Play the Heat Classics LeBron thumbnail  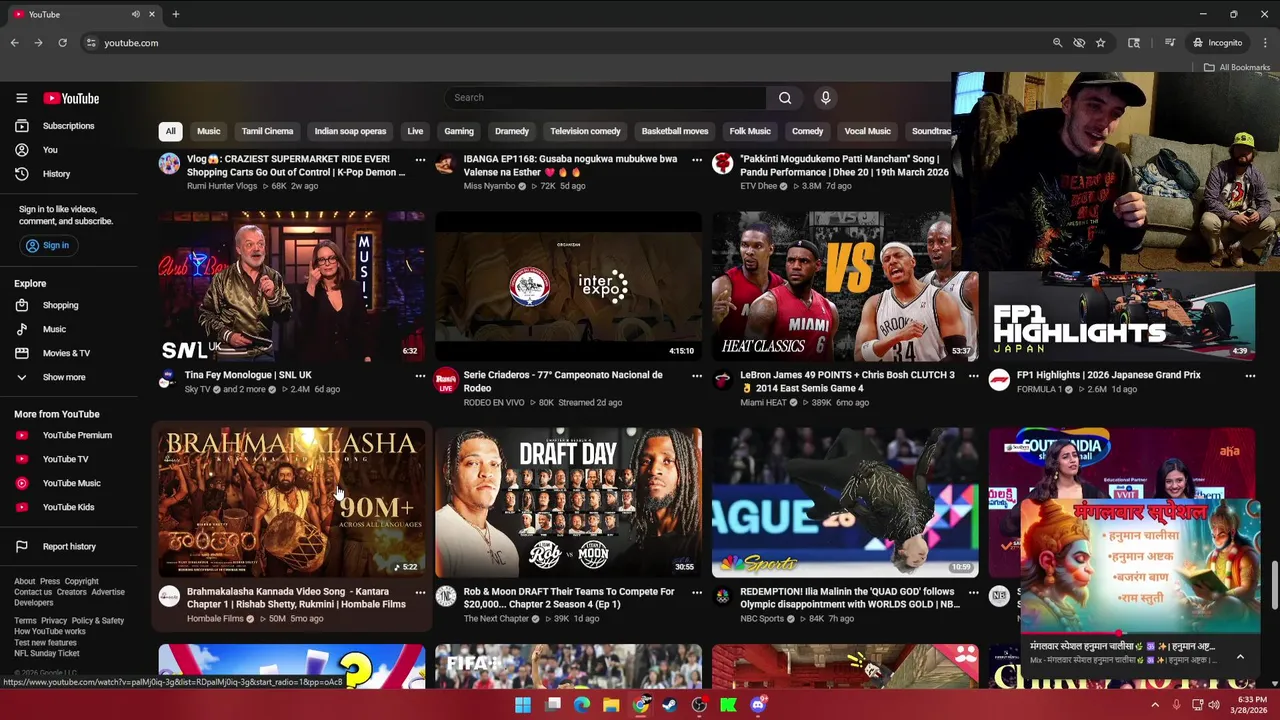(x=845, y=286)
